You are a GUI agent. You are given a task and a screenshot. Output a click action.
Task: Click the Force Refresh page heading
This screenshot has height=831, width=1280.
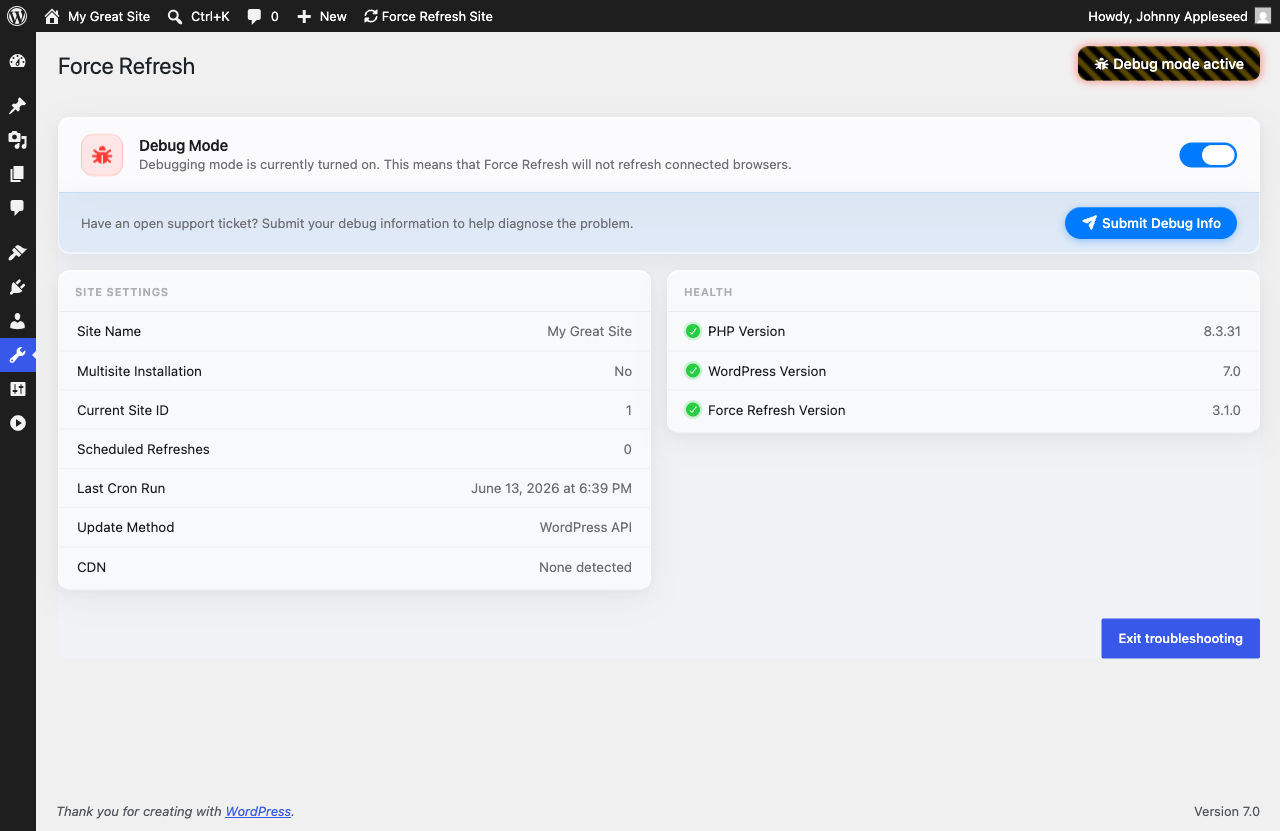pyautogui.click(x=126, y=66)
